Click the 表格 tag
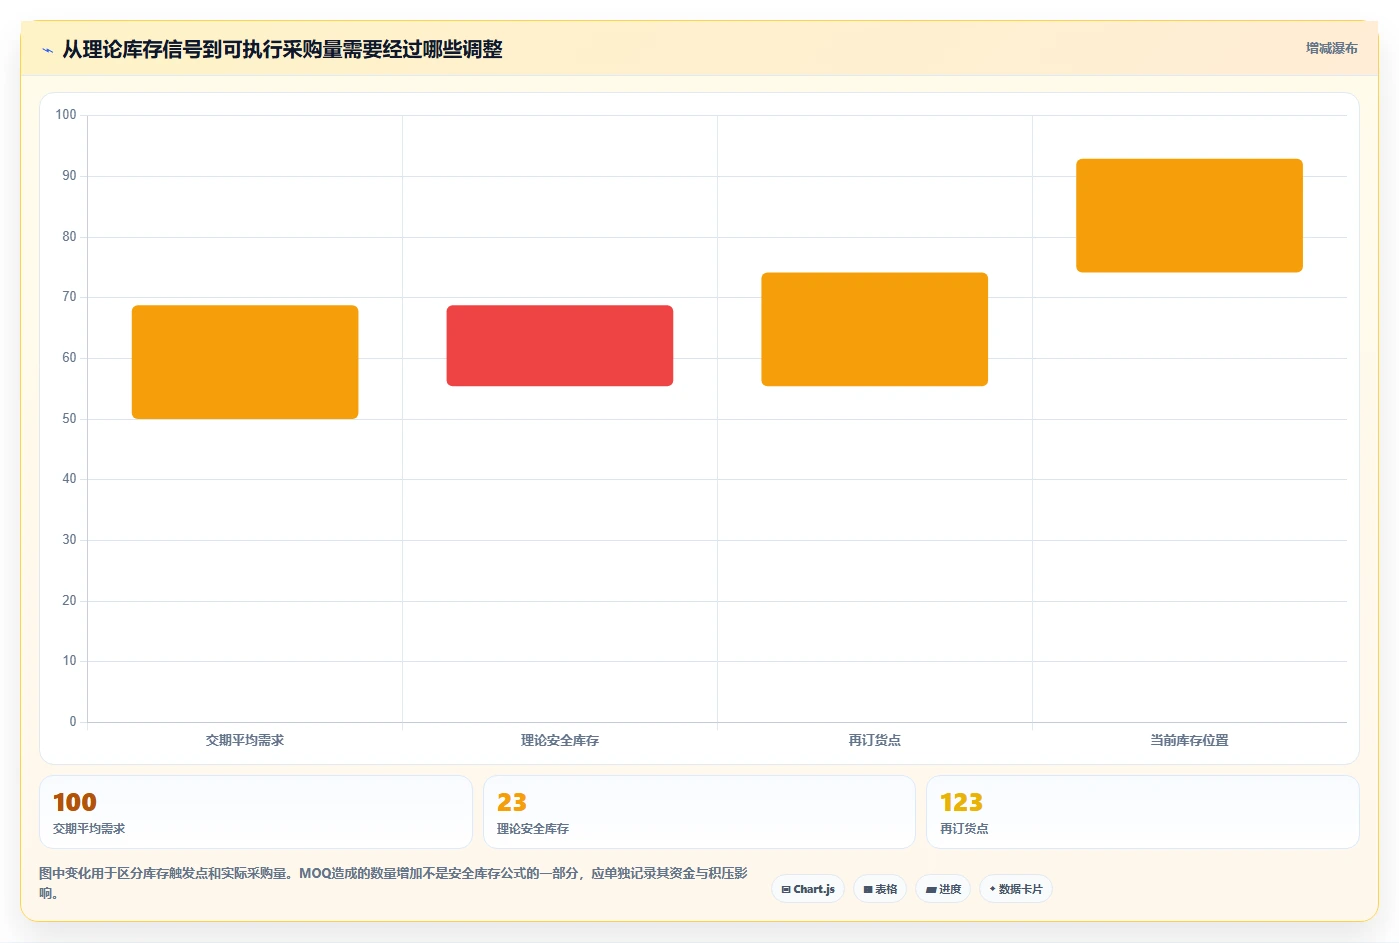The width and height of the screenshot is (1399, 943). point(880,889)
